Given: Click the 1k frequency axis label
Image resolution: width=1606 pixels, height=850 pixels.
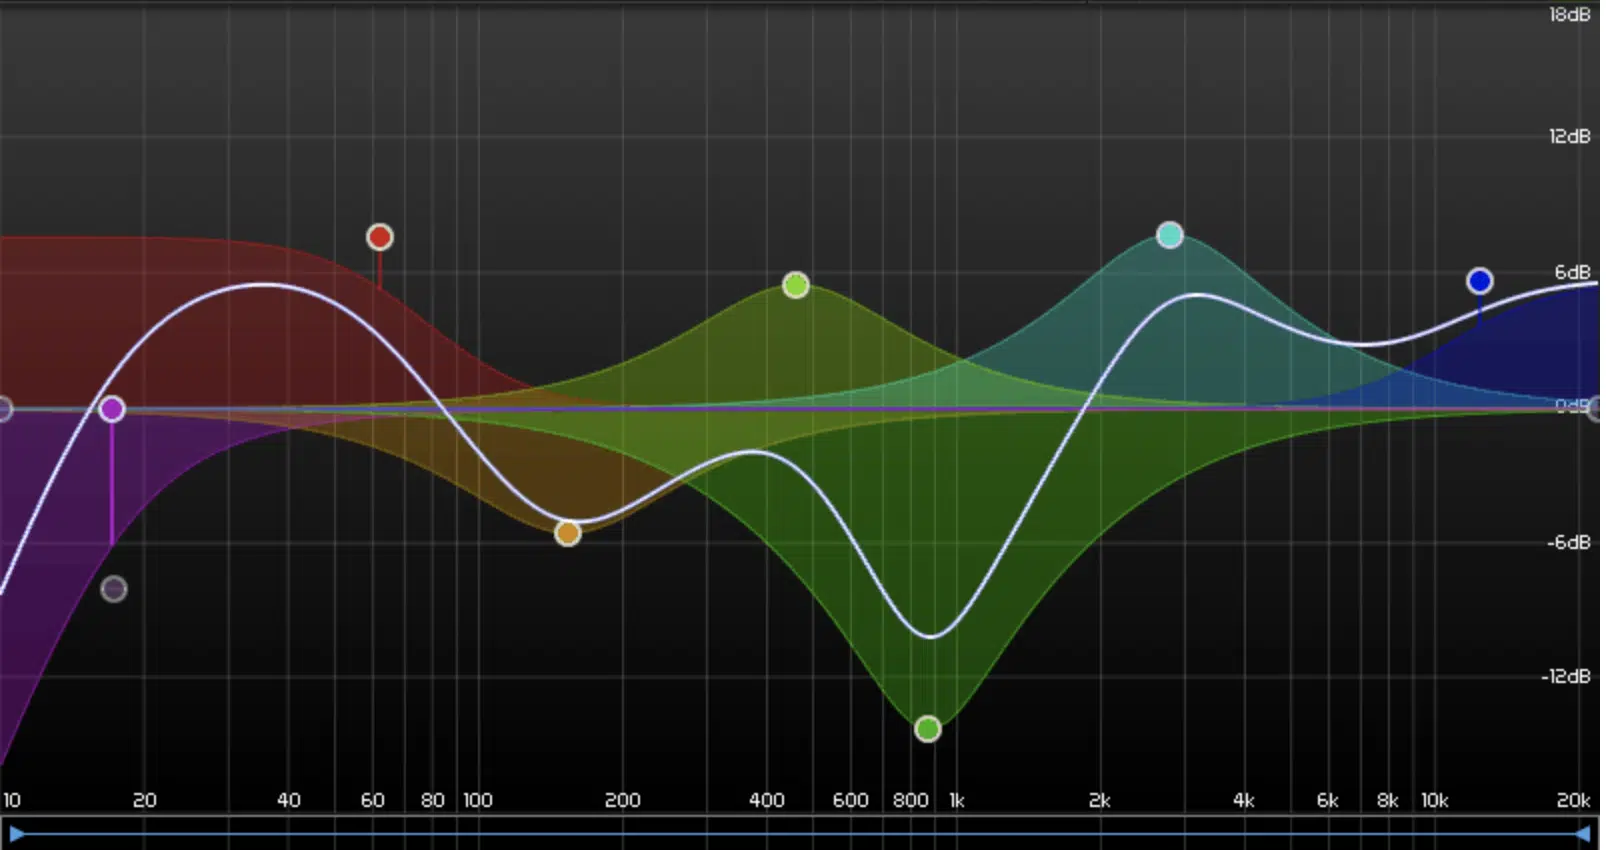Looking at the screenshot, I should pos(957,801).
